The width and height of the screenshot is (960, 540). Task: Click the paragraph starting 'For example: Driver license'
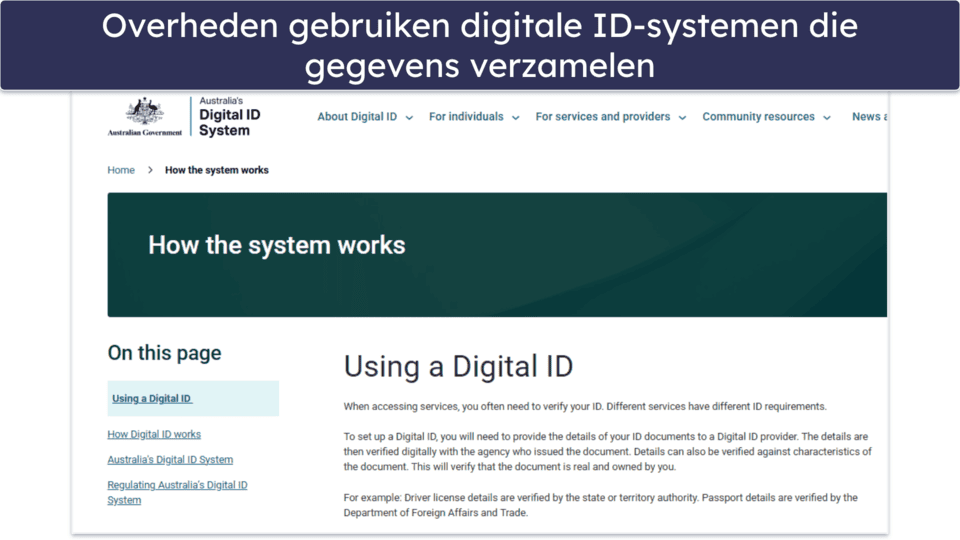(601, 505)
